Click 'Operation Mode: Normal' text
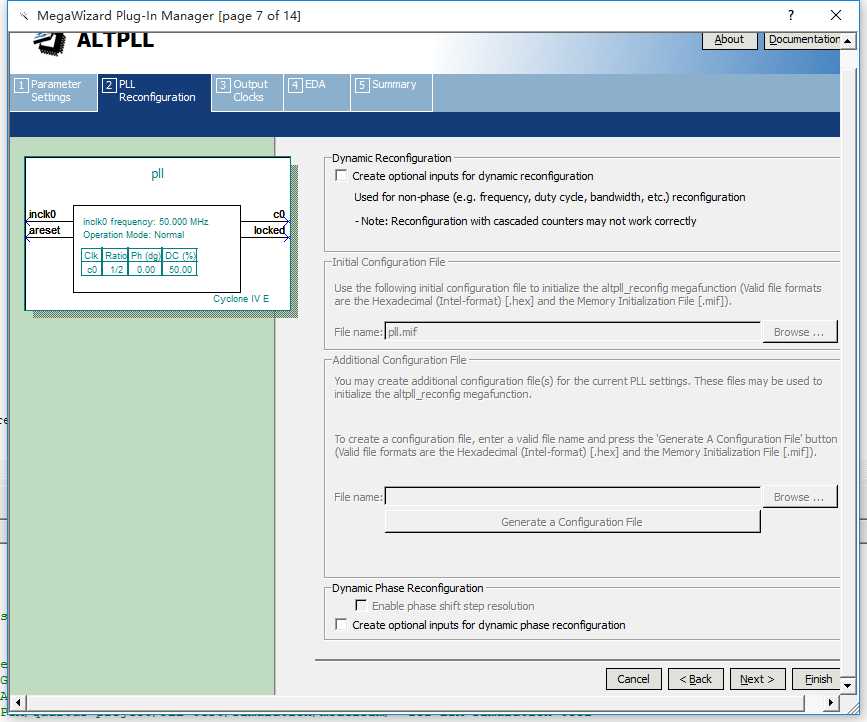Screen dimensions: 867x722 [x=133, y=234]
